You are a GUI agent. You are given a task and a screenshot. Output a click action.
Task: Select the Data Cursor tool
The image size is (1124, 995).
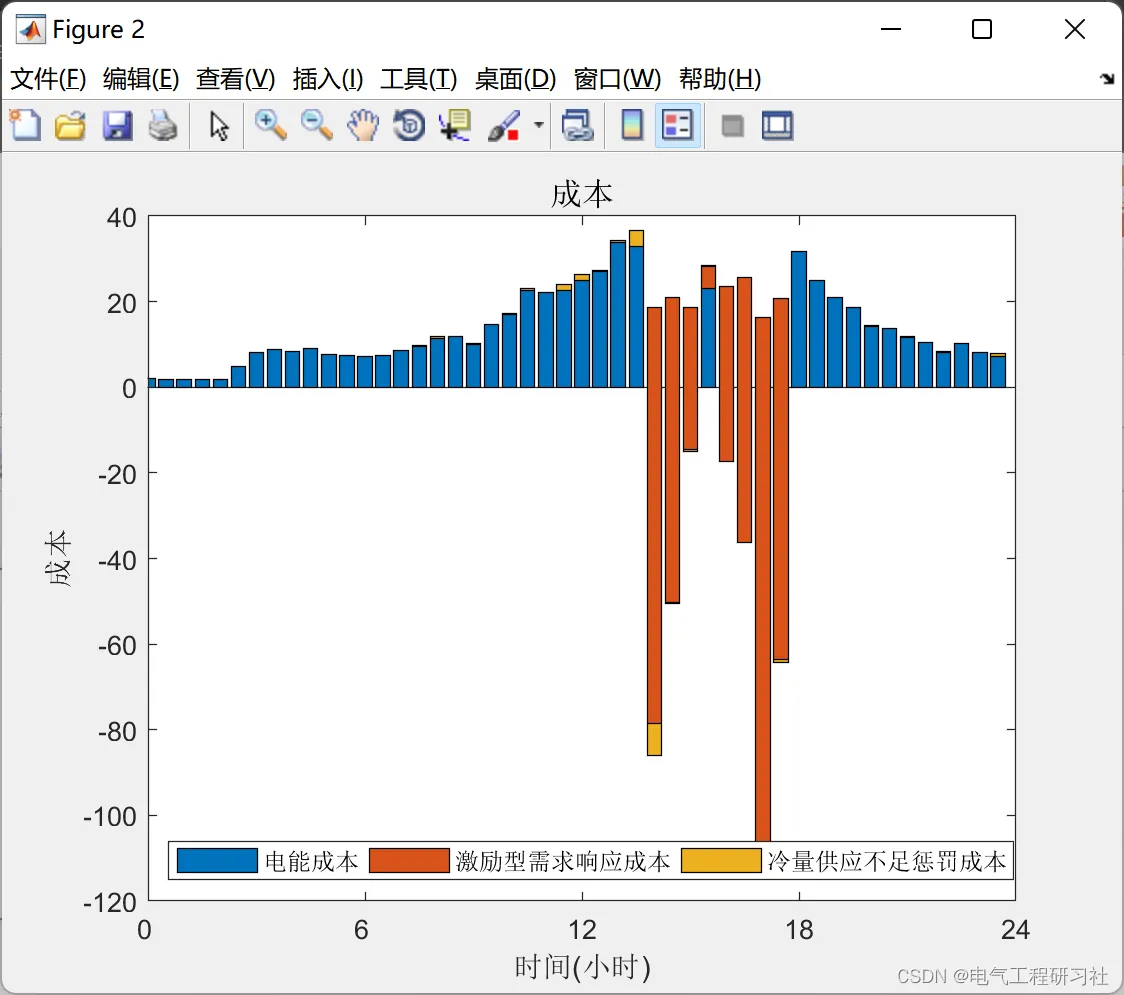click(455, 125)
